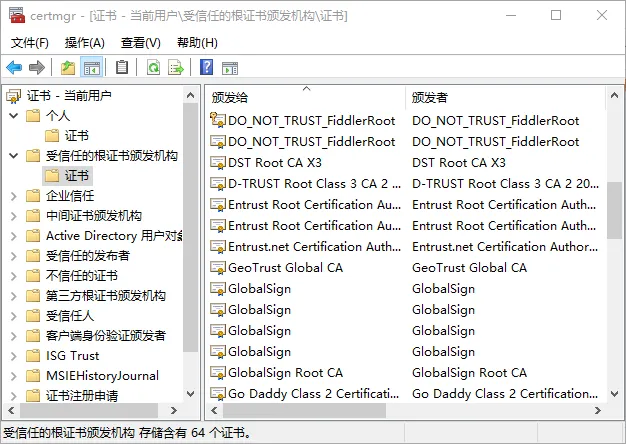Click the certmgr app icon in title bar
The image size is (626, 444).
(17, 16)
